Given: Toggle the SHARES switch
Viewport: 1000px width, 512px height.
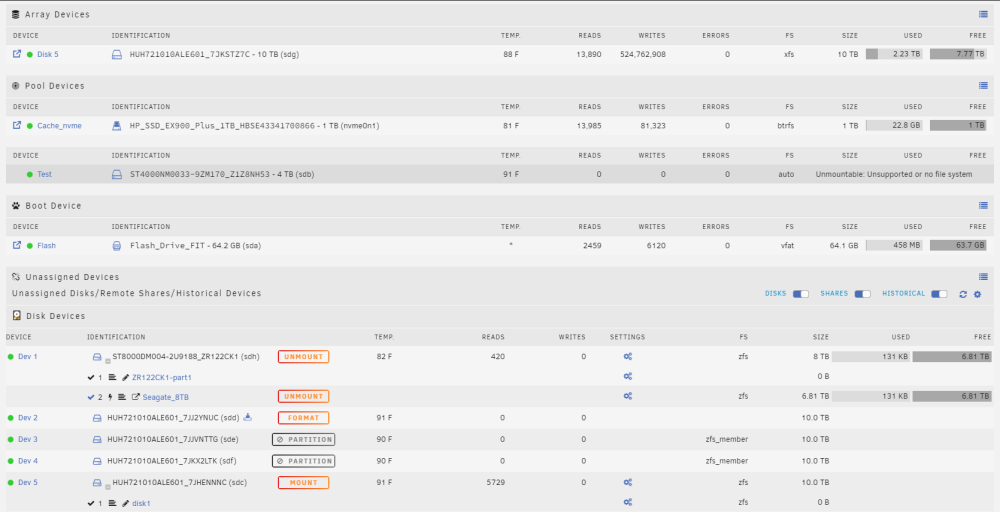Looking at the screenshot, I should (x=862, y=294).
